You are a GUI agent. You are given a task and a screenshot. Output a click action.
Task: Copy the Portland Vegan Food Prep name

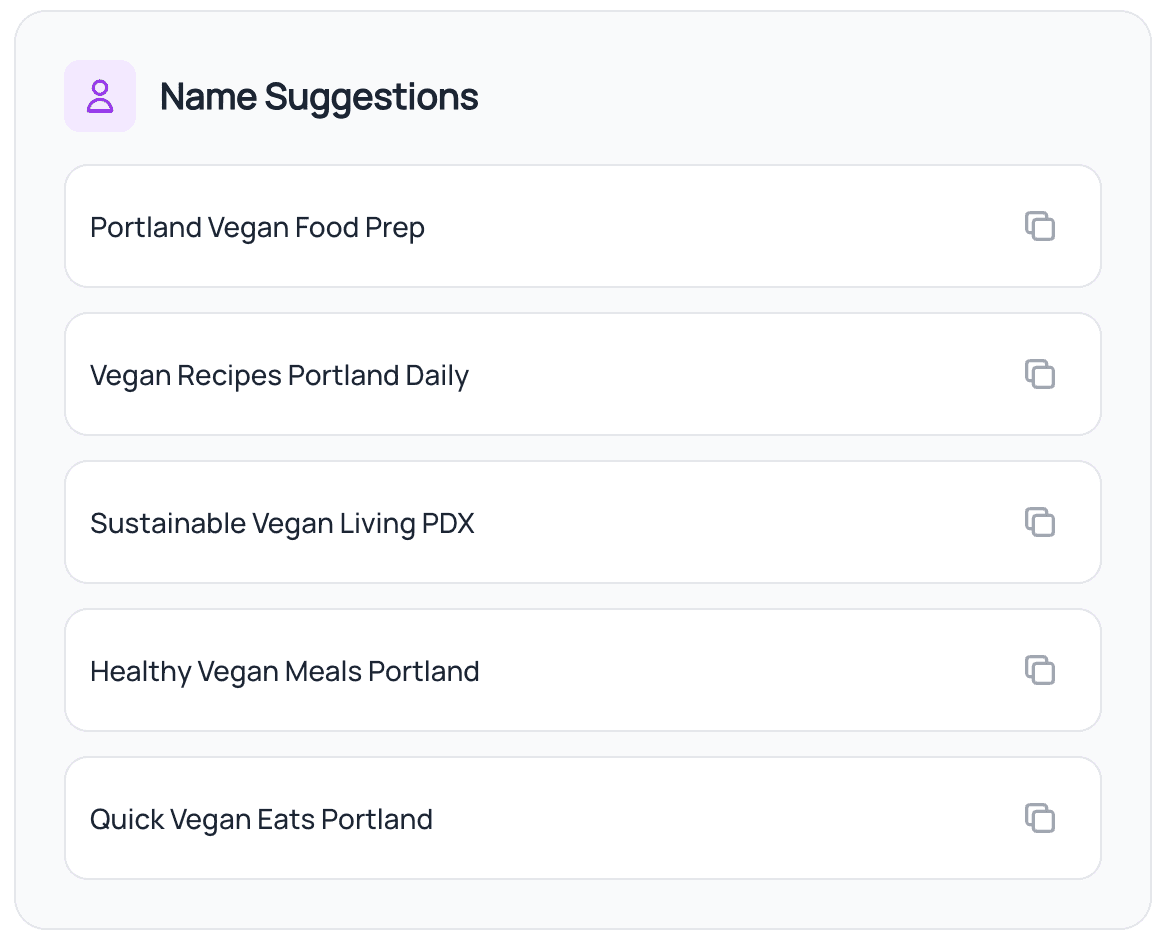pos(1040,227)
